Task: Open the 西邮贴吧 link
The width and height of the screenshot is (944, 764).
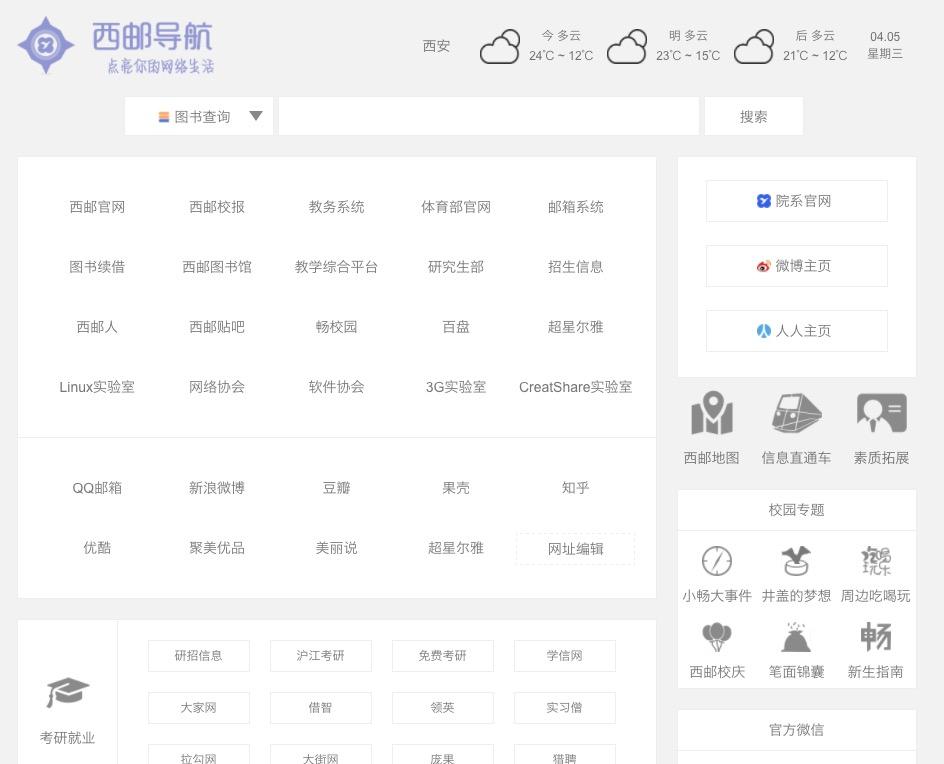Action: pos(217,327)
